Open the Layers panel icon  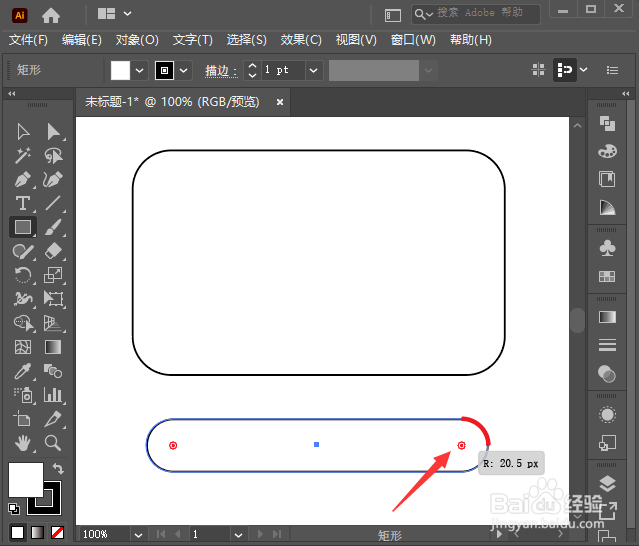point(607,484)
